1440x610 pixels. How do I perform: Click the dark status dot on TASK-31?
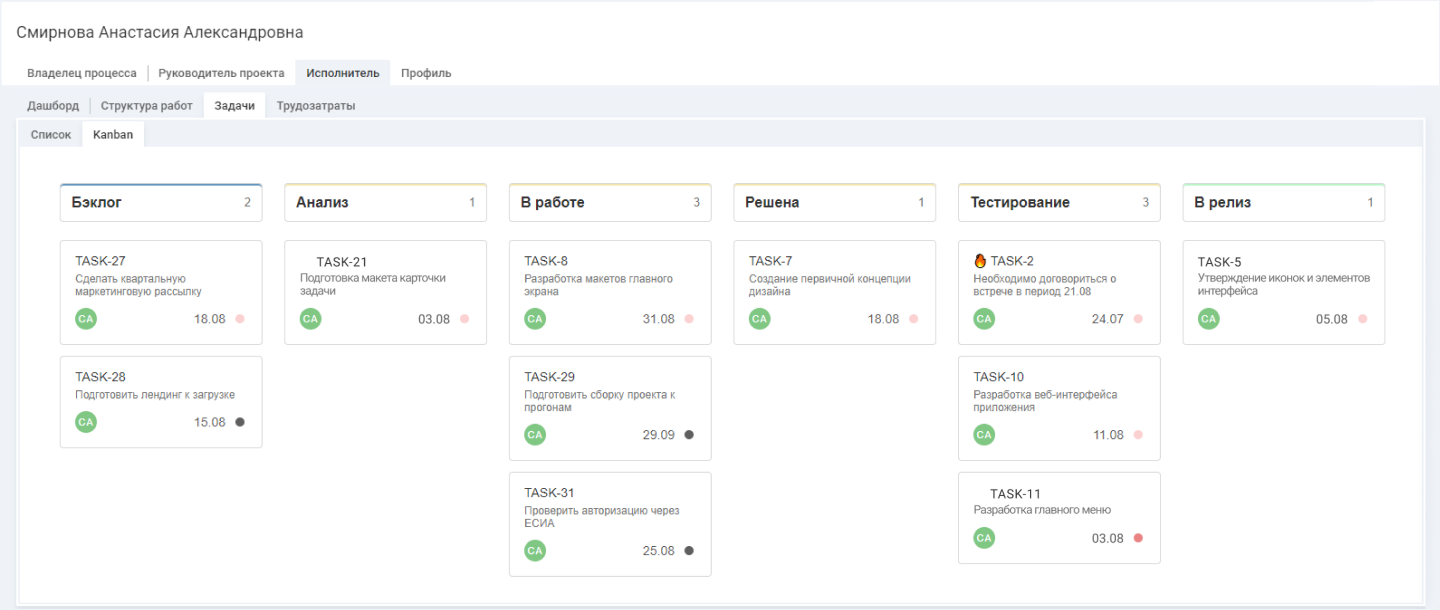pos(689,550)
